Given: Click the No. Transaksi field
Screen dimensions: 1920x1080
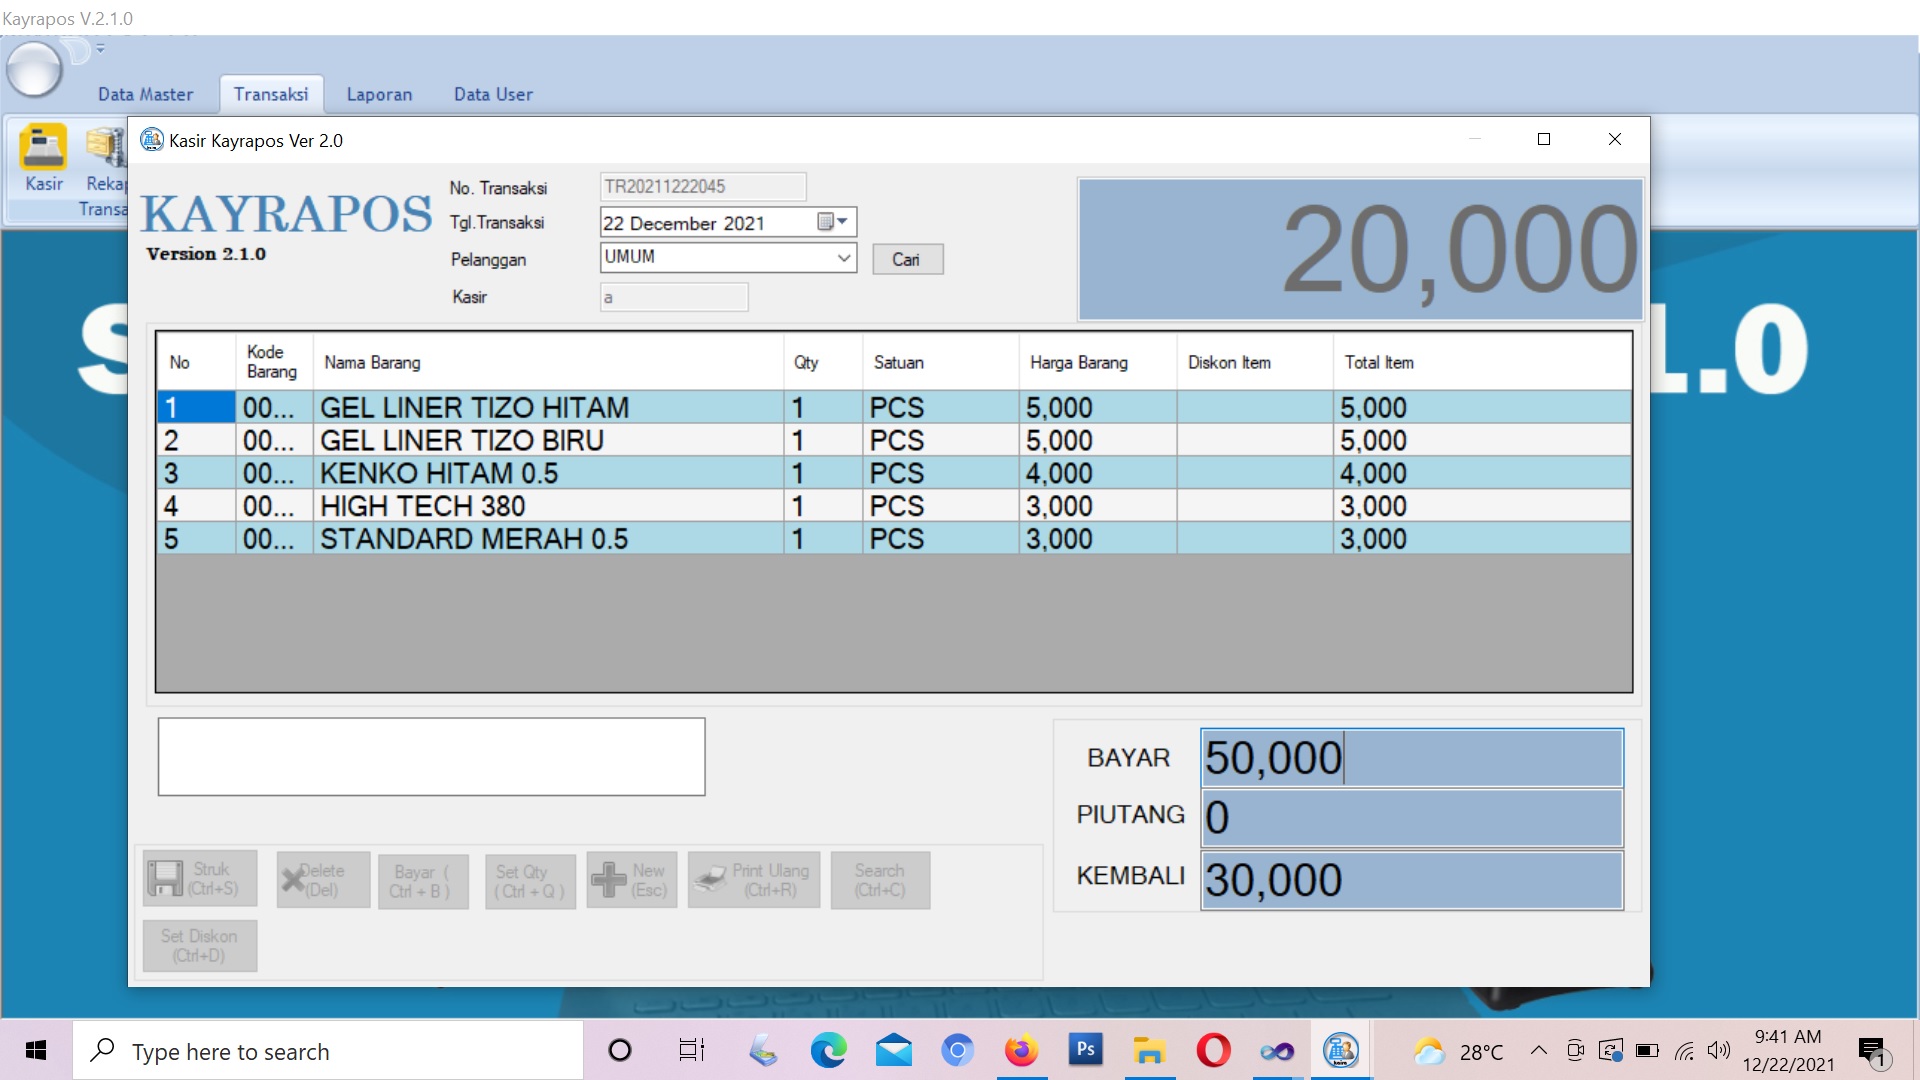Looking at the screenshot, I should [x=703, y=186].
